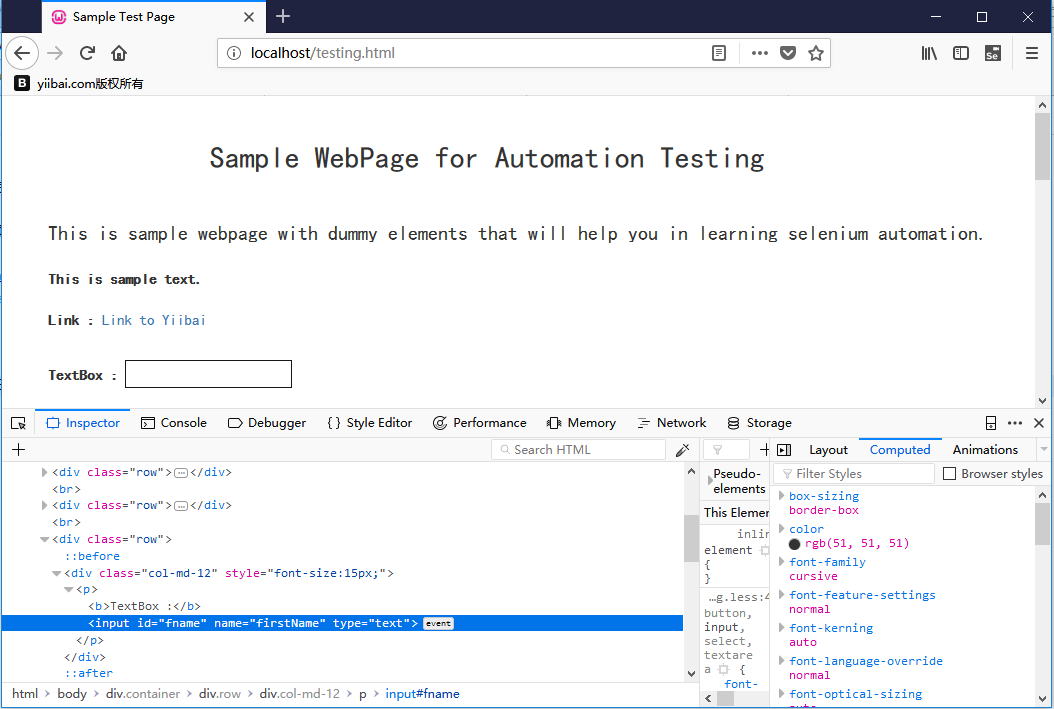Switch to the Console tab
Screen dimensions: 1054x709
point(173,423)
